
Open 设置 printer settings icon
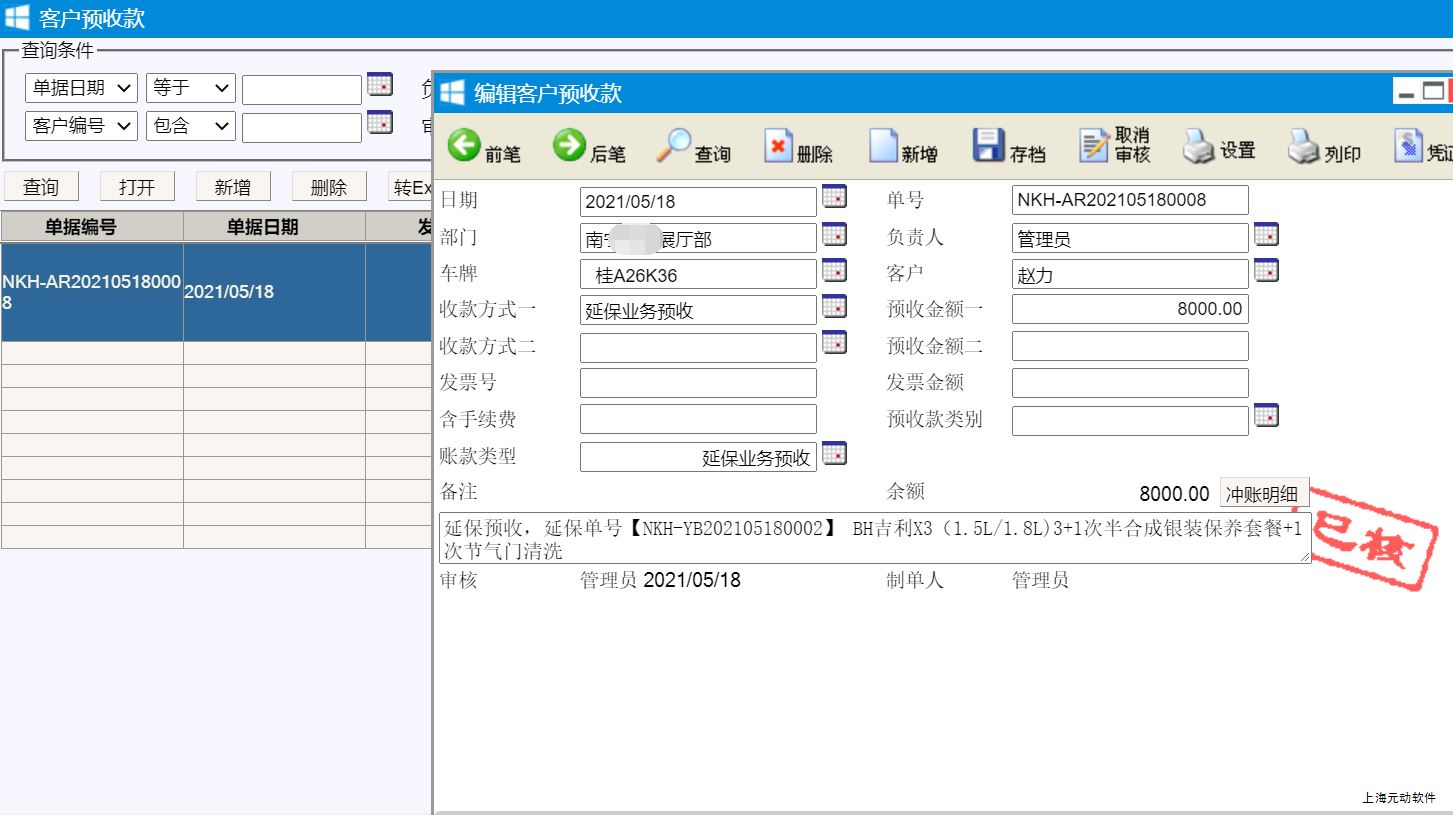(1198, 146)
